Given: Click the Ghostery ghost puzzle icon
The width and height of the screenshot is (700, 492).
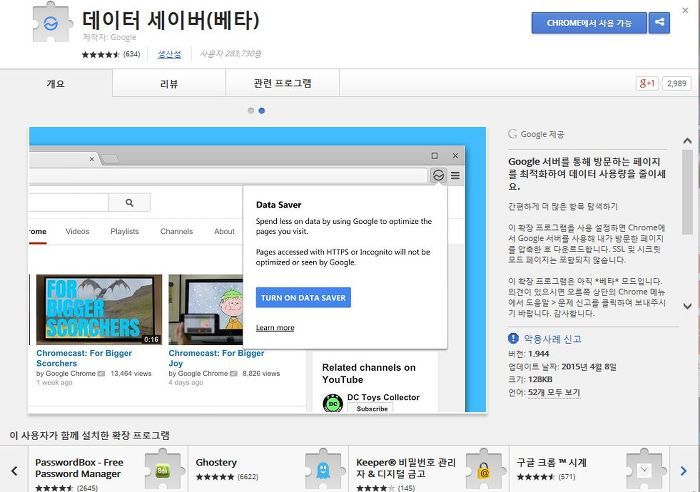Looking at the screenshot, I should point(324,470).
